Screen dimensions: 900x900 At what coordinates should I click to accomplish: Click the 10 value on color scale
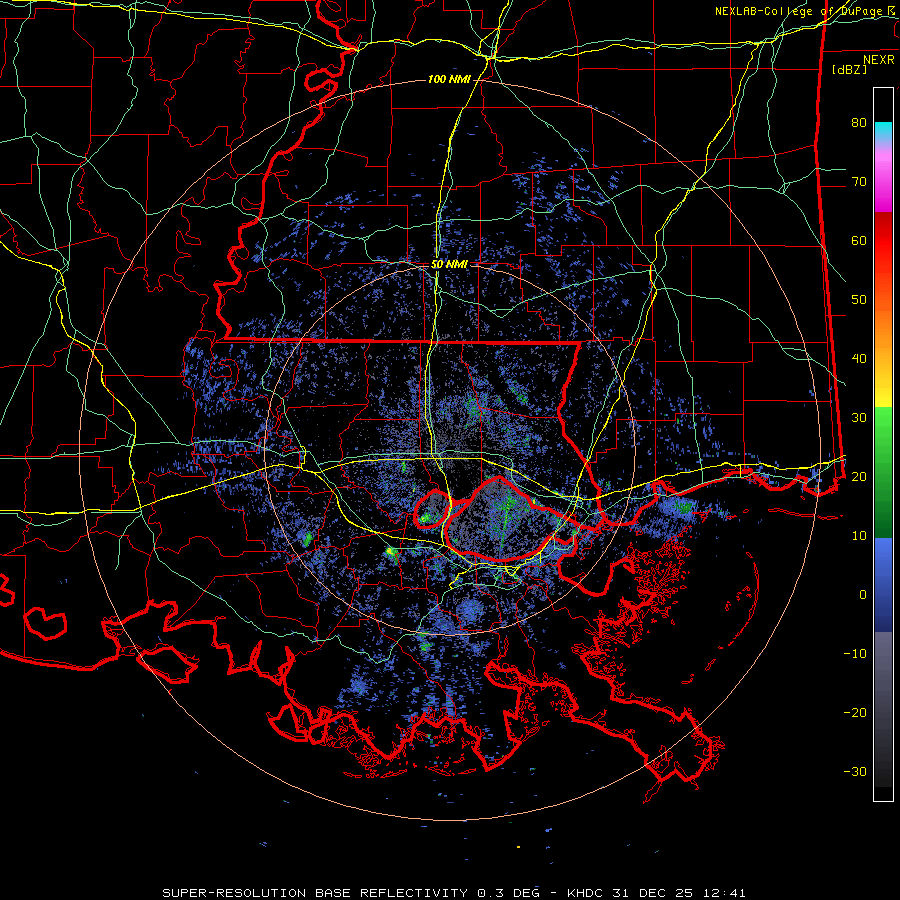[859, 536]
